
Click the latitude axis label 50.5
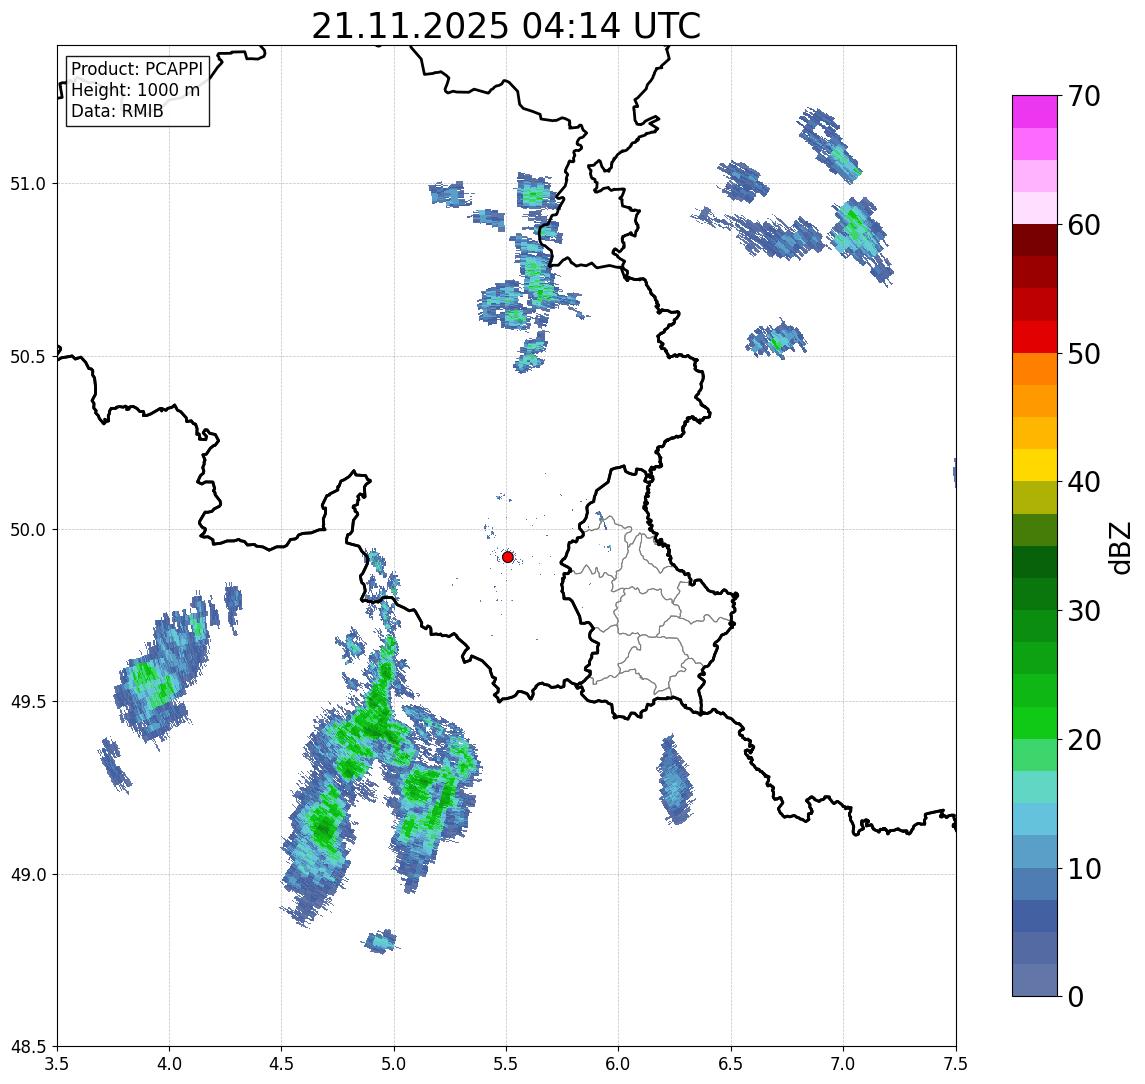click(28, 357)
